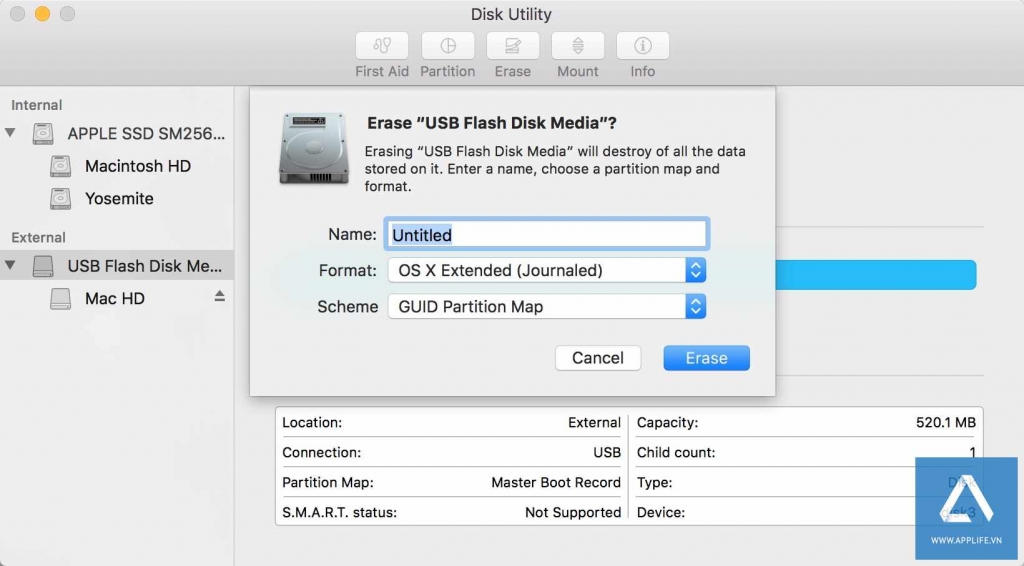Click the Info toolbar label
Image resolution: width=1024 pixels, height=566 pixels.
(x=643, y=71)
